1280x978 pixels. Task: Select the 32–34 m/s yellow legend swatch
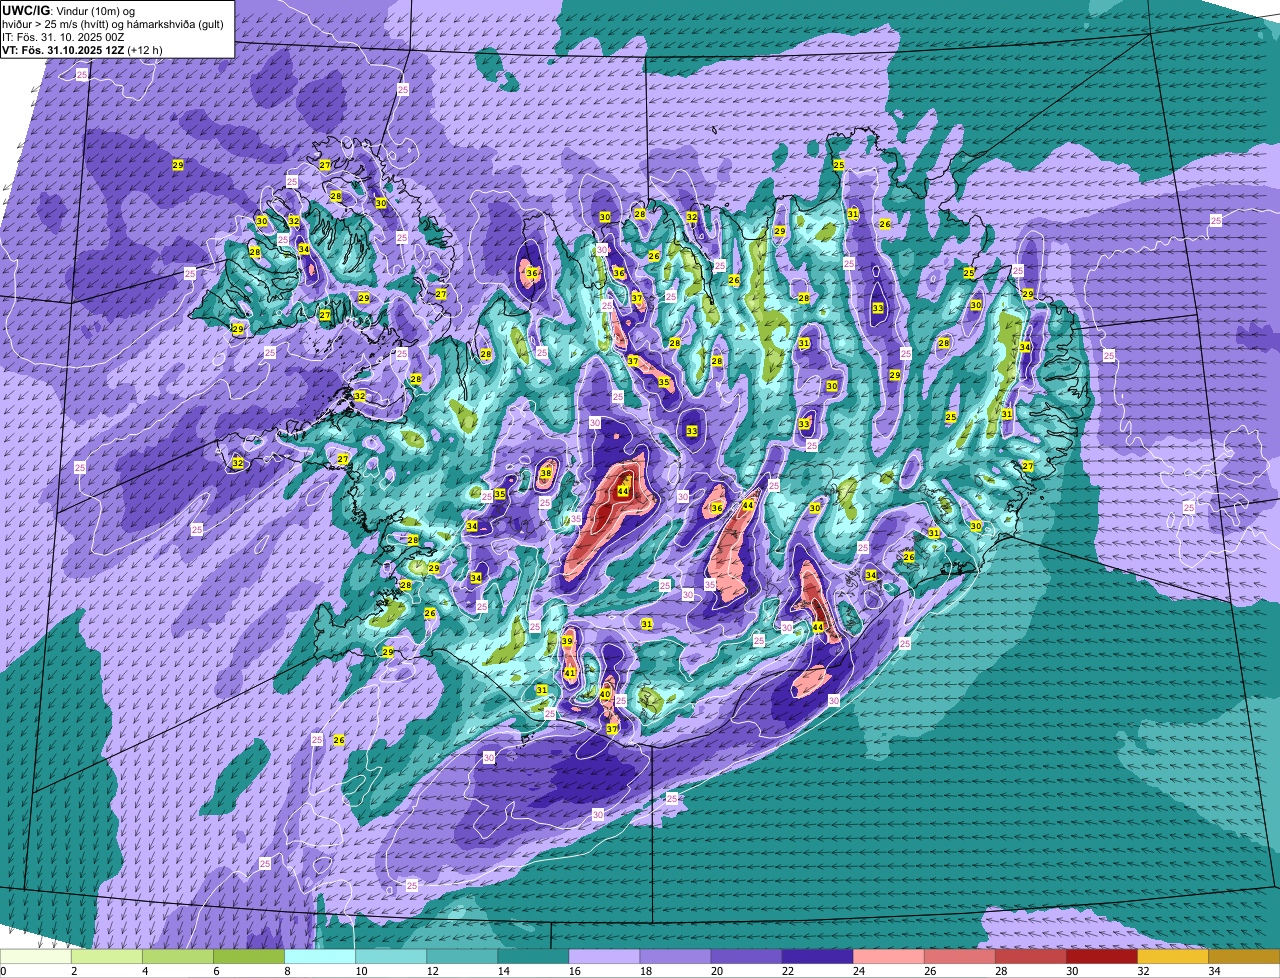(1172, 956)
